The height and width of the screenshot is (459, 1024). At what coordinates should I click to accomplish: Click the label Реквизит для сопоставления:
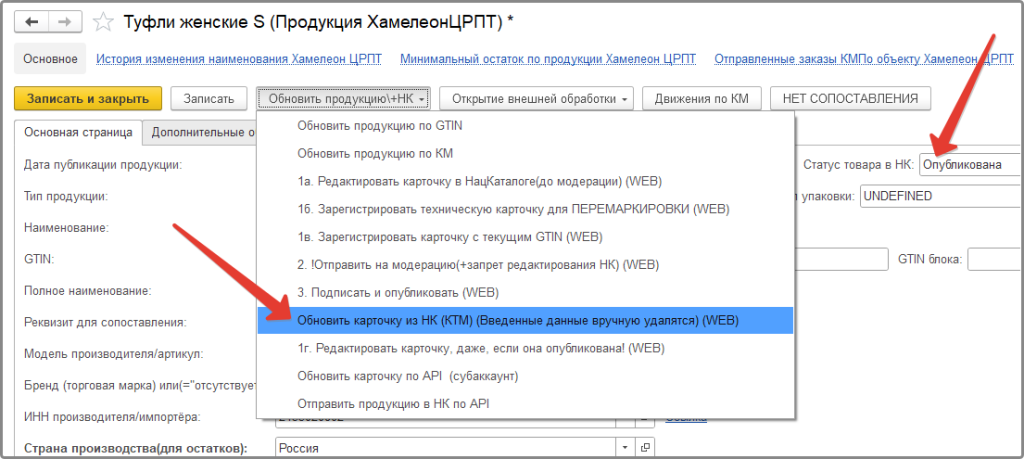click(x=105, y=322)
